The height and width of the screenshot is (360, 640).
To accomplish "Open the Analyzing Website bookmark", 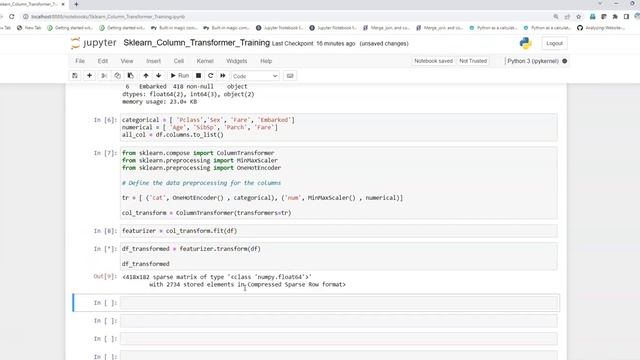I will [600, 28].
